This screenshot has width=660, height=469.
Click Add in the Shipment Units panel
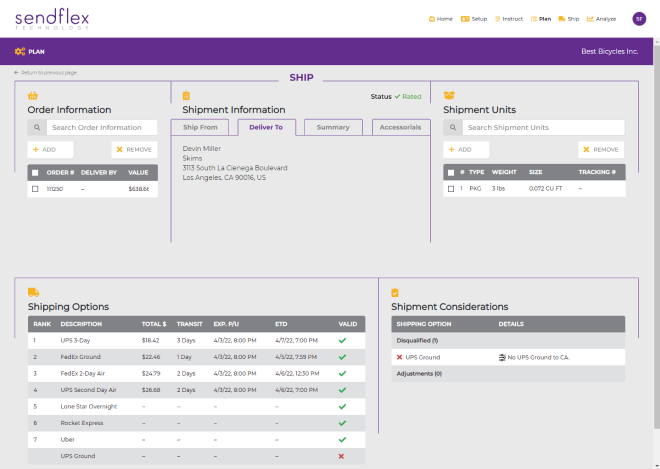click(466, 149)
